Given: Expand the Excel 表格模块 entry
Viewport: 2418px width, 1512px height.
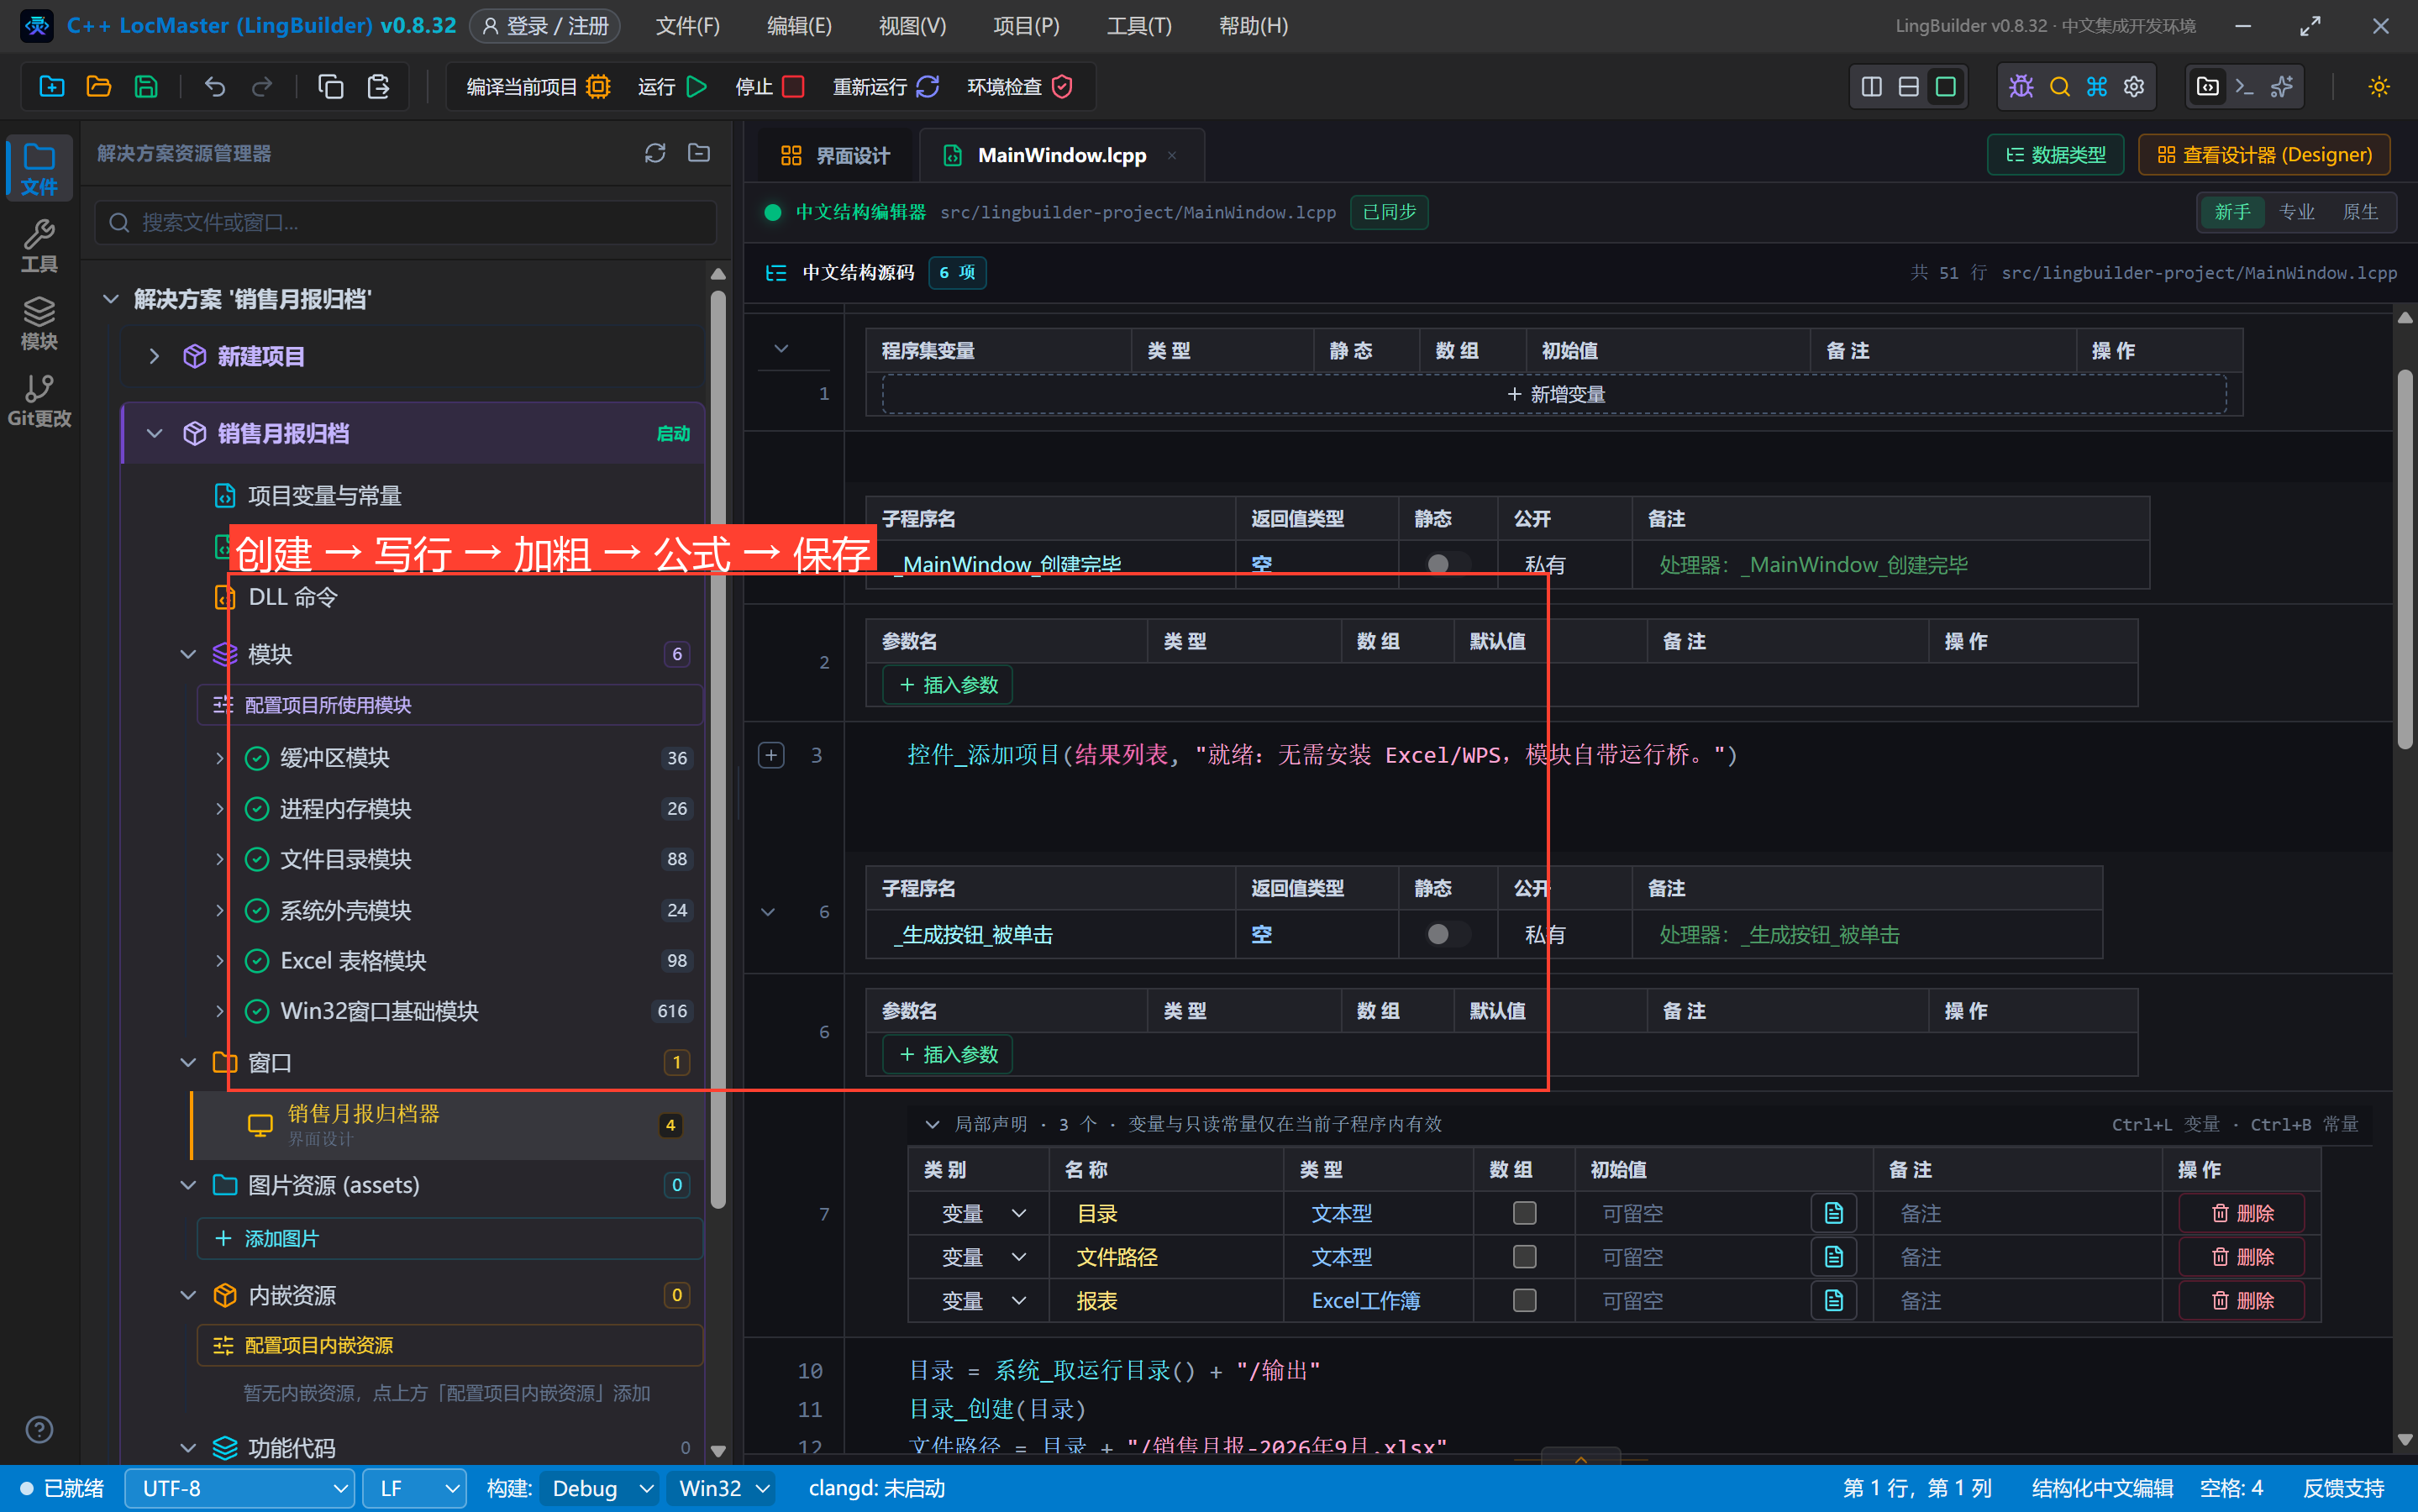Looking at the screenshot, I should click(219, 961).
